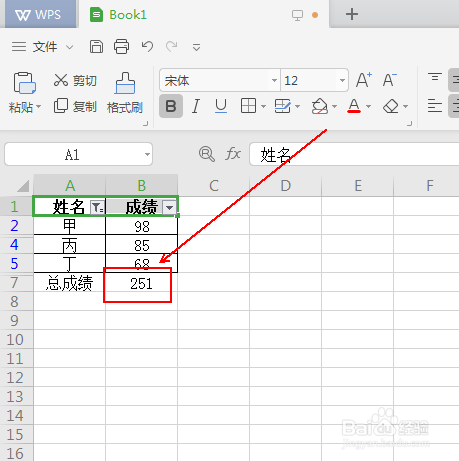
Task: Redo the last undone action
Action: [x=172, y=47]
